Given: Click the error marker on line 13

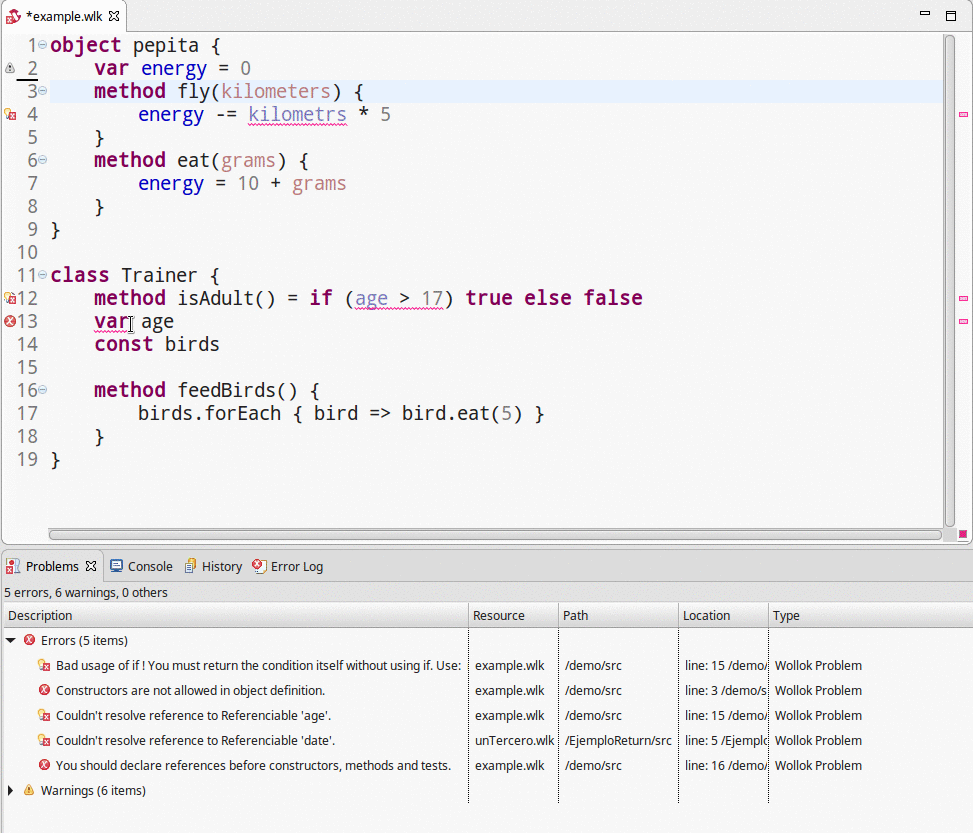Looking at the screenshot, I should 10,321.
